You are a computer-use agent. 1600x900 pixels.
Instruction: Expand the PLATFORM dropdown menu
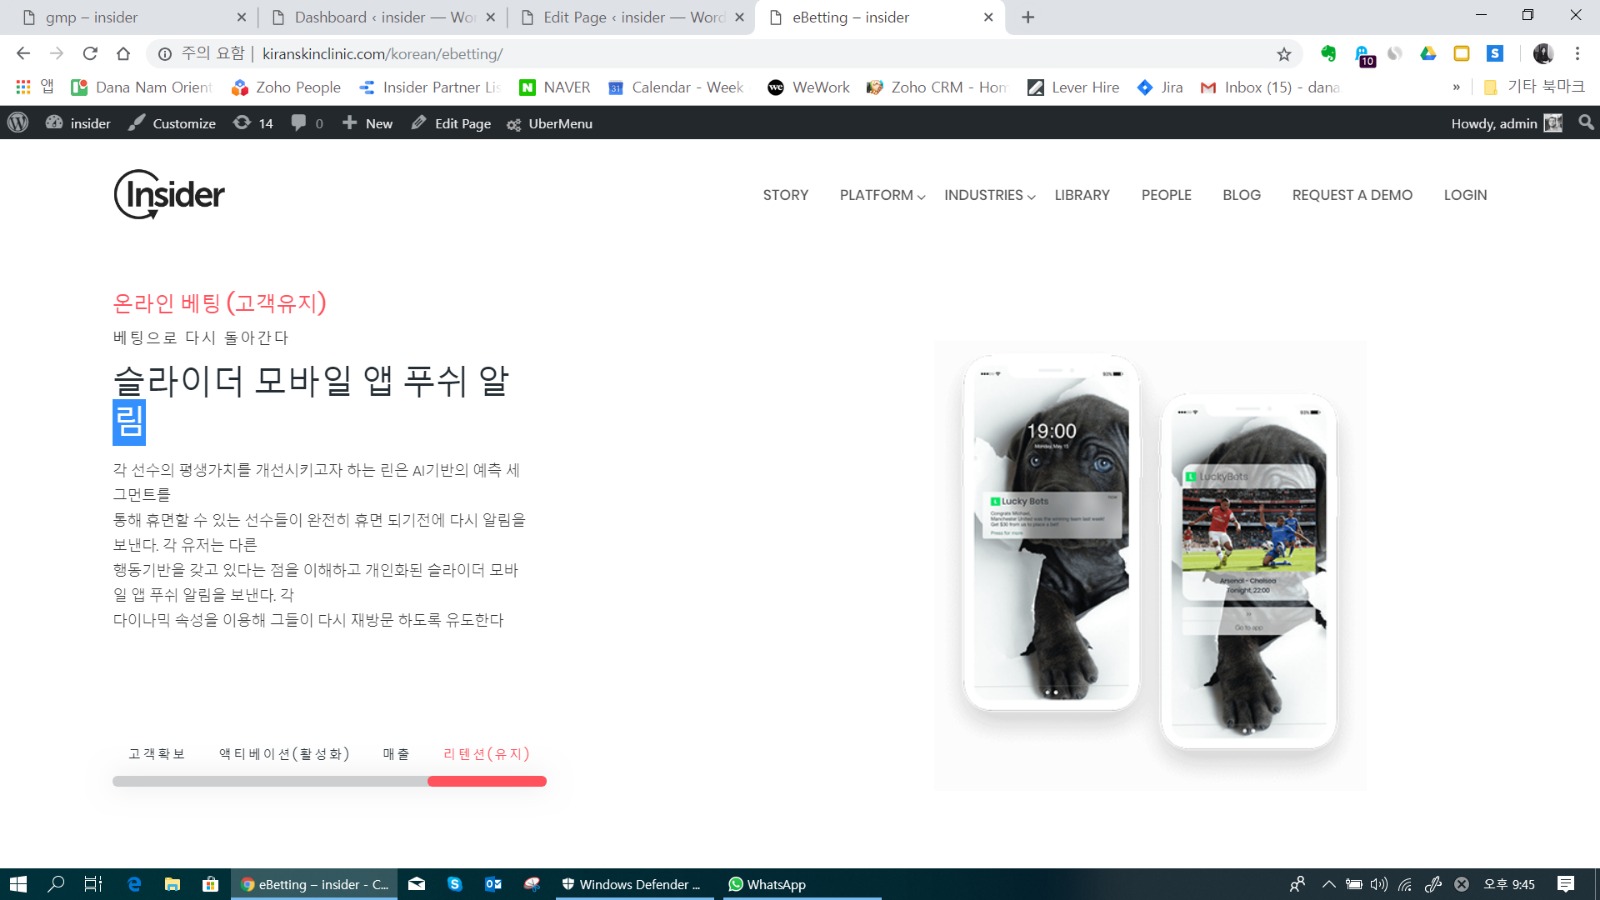coord(882,195)
